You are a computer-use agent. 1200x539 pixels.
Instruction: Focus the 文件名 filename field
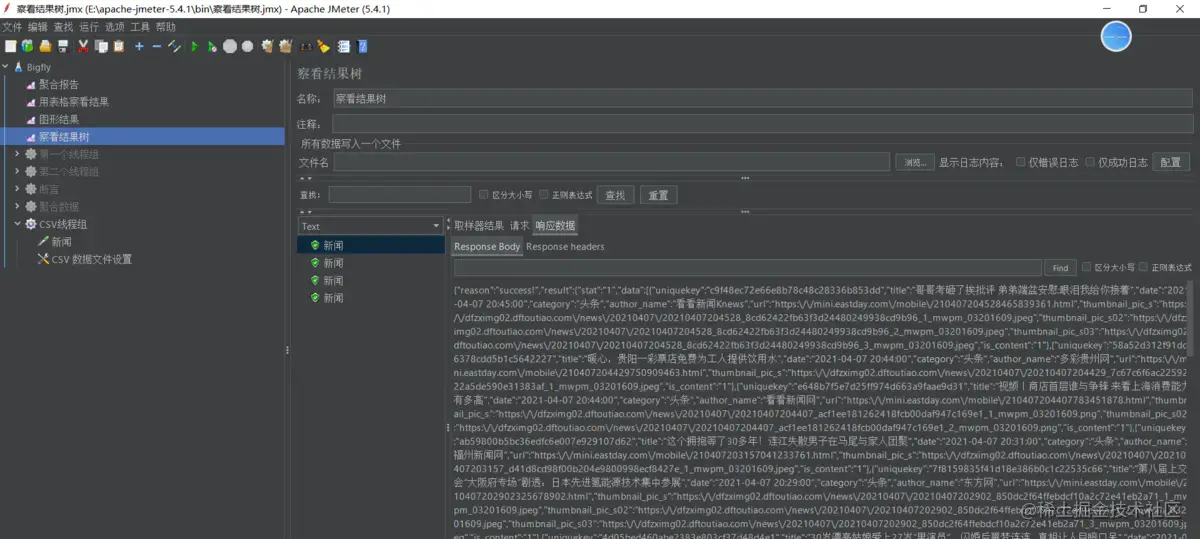pyautogui.click(x=612, y=162)
